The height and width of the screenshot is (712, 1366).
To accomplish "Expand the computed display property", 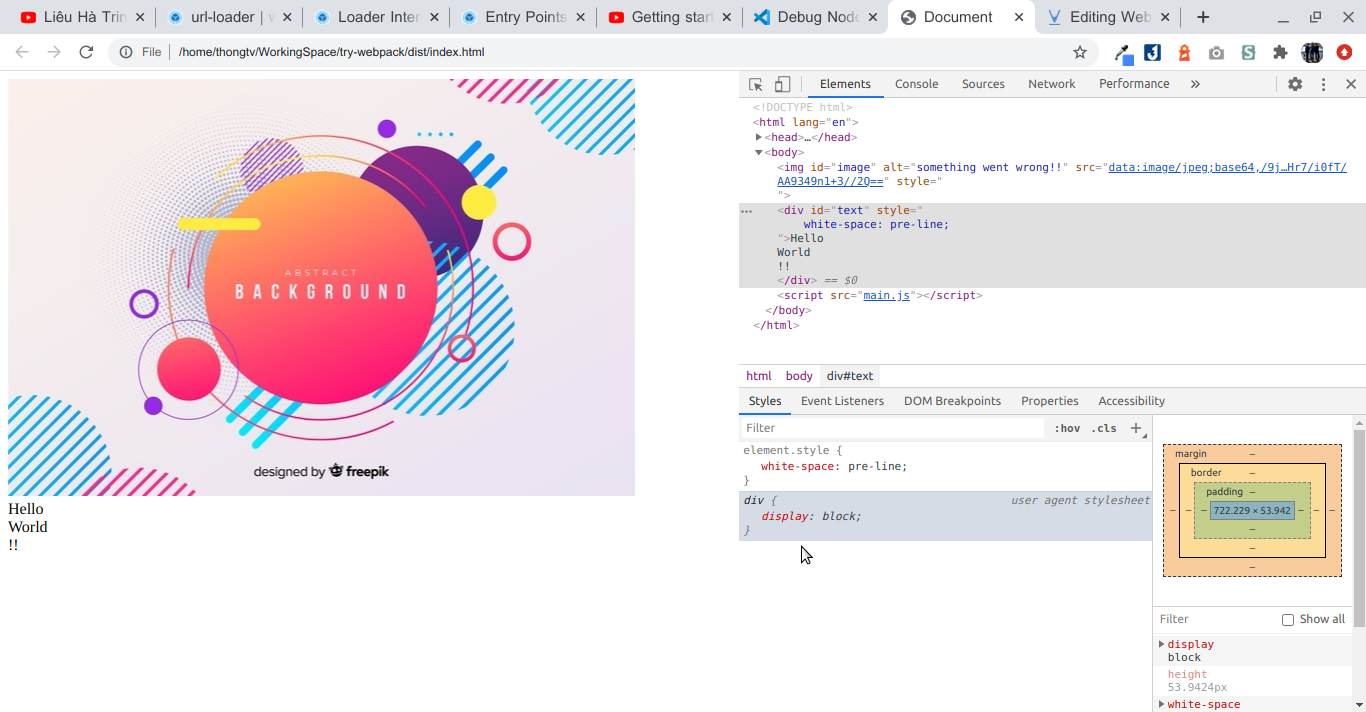I will [x=1161, y=644].
